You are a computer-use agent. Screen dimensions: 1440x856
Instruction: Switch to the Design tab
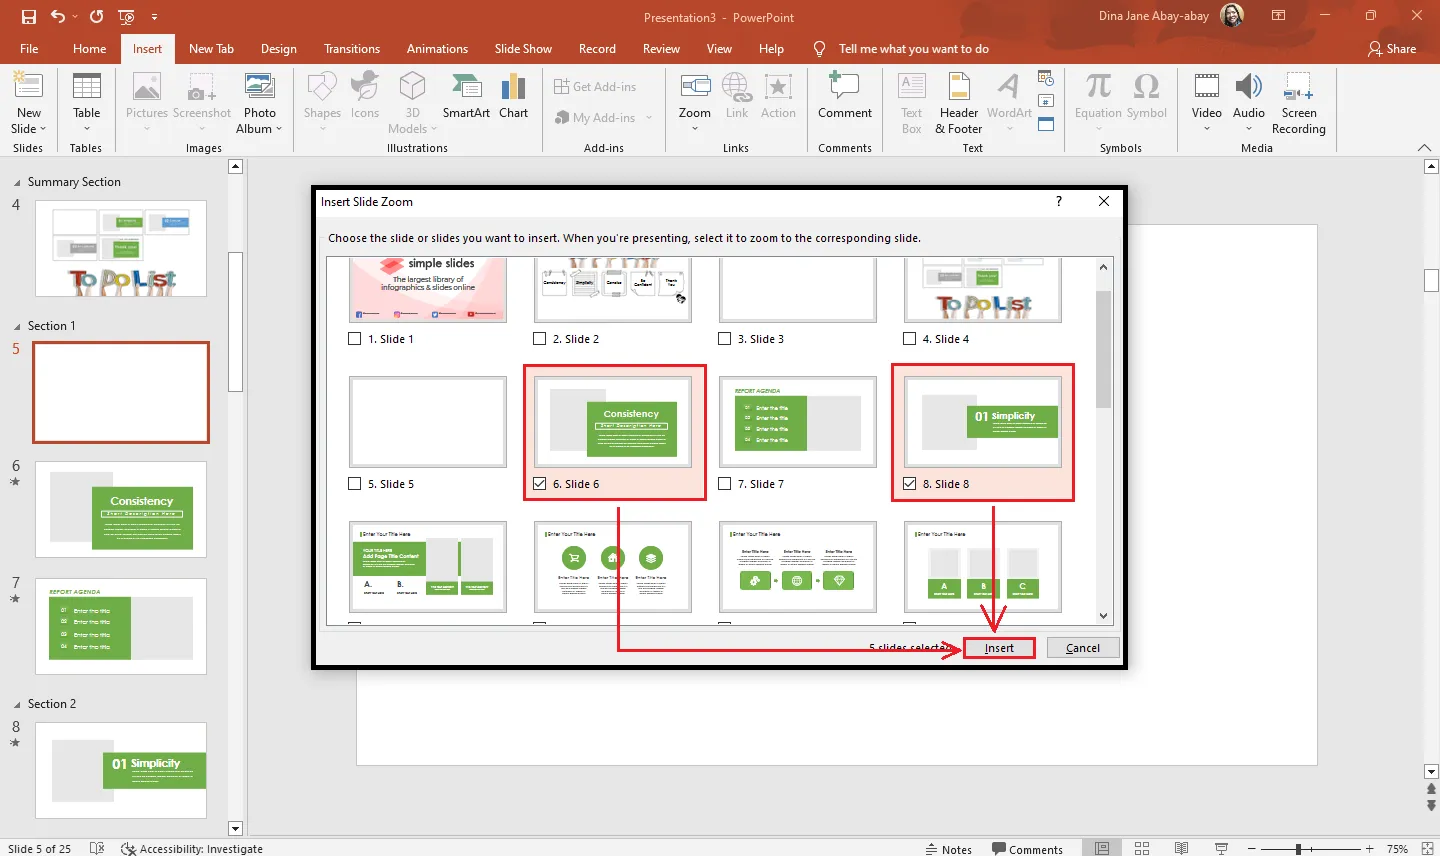pos(278,49)
